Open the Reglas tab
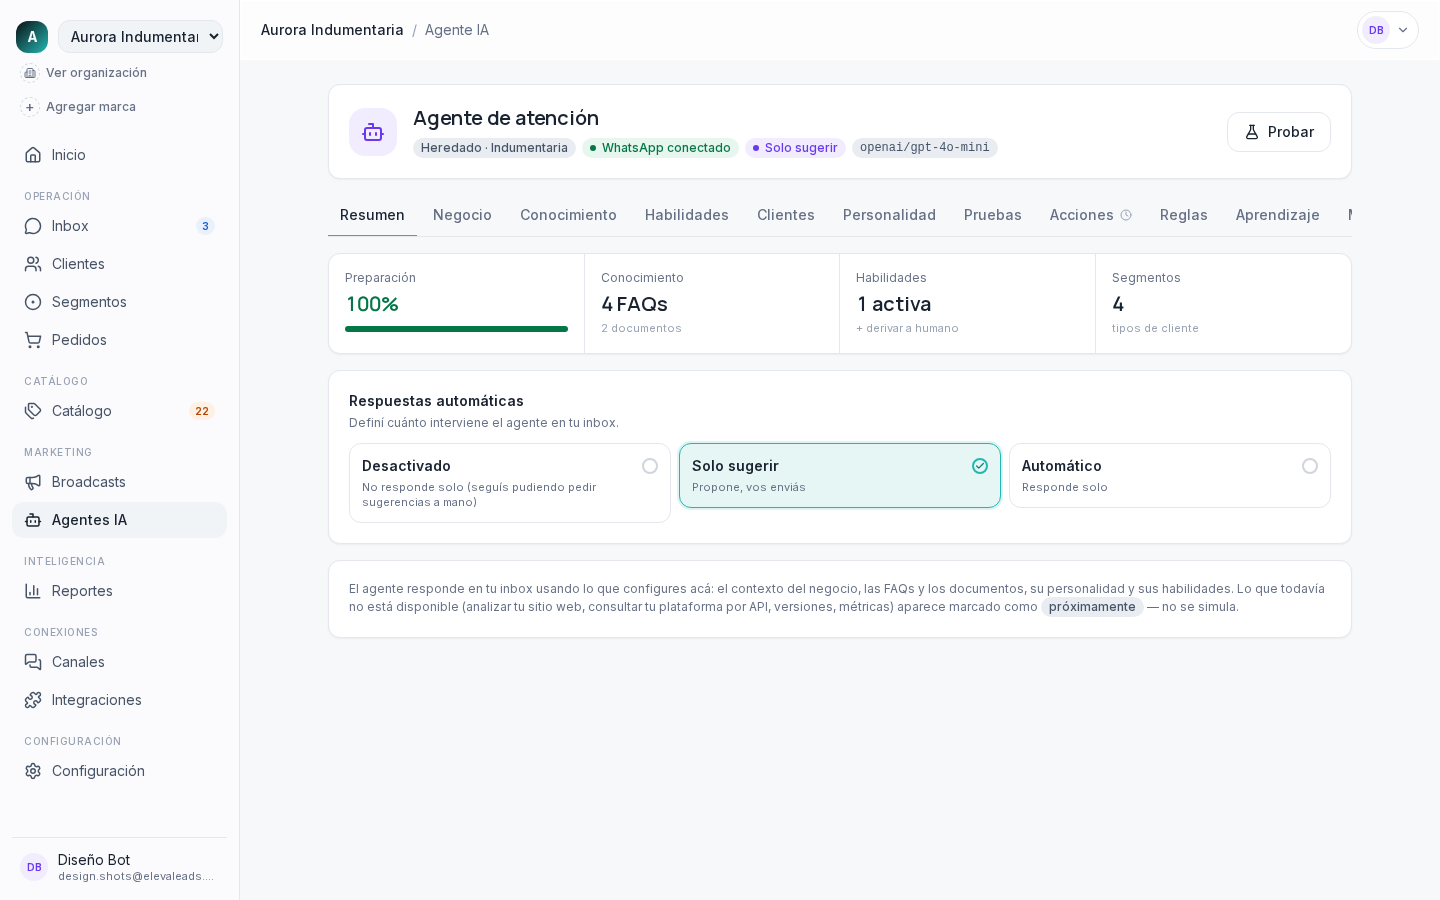The width and height of the screenshot is (1440, 900). (x=1184, y=215)
